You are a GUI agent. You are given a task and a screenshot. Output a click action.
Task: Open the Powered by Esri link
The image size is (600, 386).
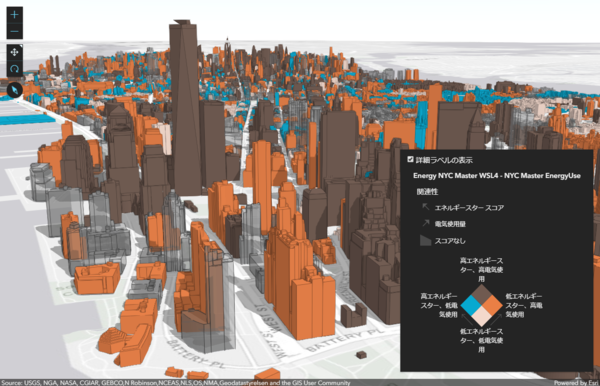tap(576, 383)
